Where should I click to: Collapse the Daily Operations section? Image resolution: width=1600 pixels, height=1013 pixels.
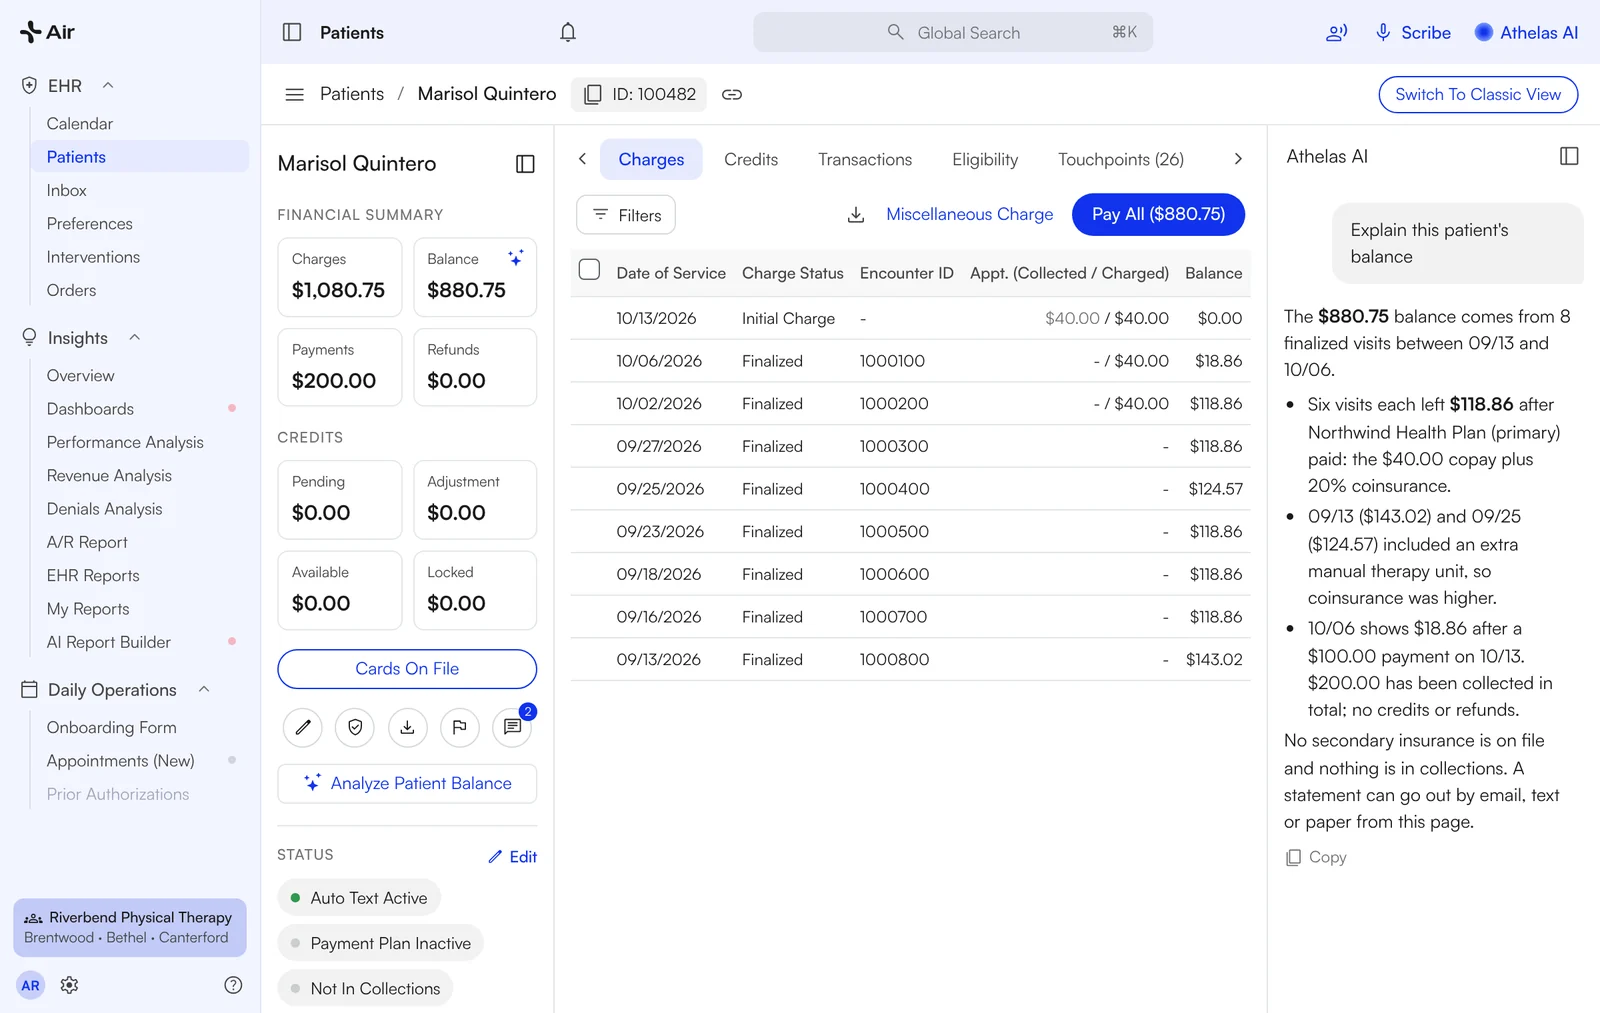204,689
